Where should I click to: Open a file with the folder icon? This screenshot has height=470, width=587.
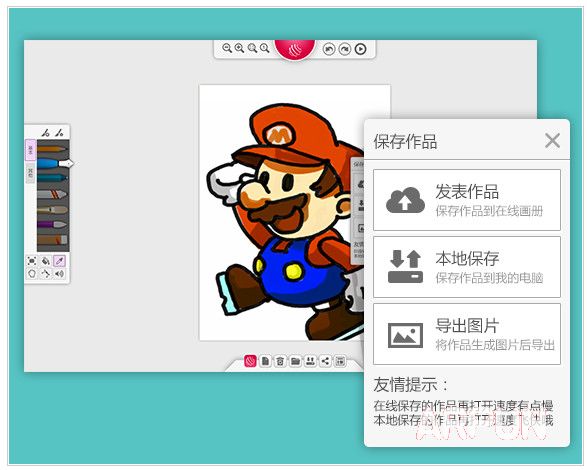click(295, 361)
